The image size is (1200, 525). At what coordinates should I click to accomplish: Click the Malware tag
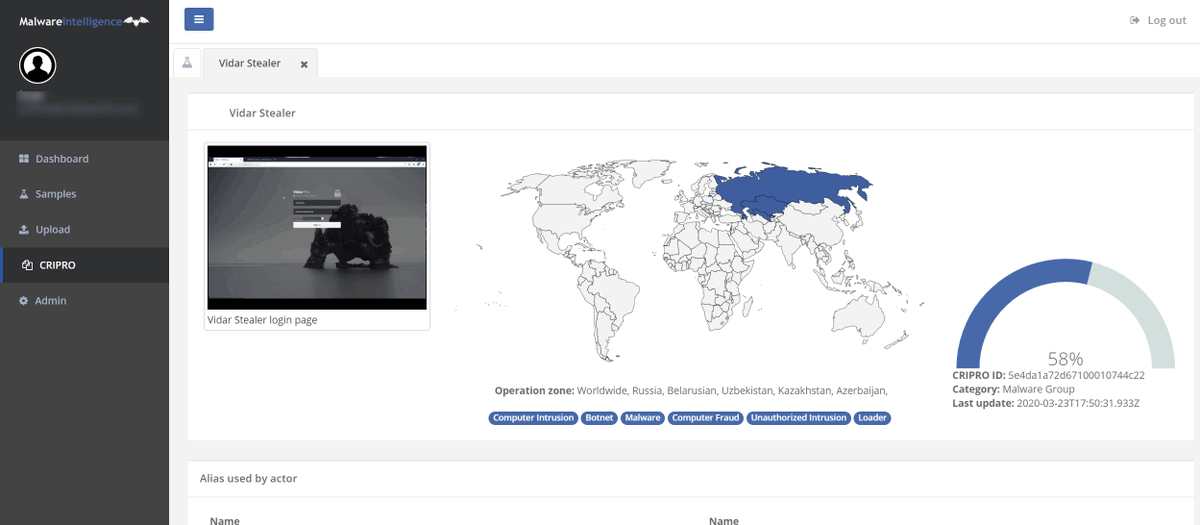point(642,418)
